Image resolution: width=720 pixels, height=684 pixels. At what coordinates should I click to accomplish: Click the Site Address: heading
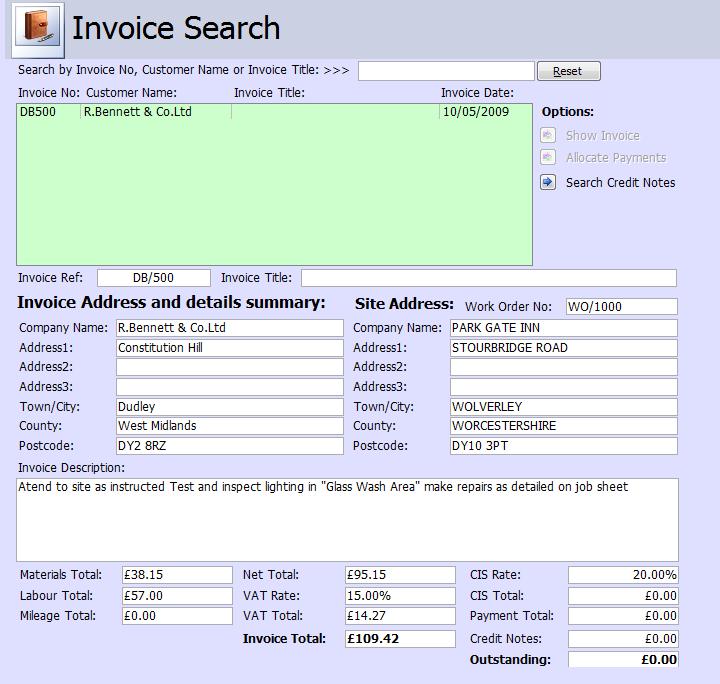pyautogui.click(x=404, y=304)
